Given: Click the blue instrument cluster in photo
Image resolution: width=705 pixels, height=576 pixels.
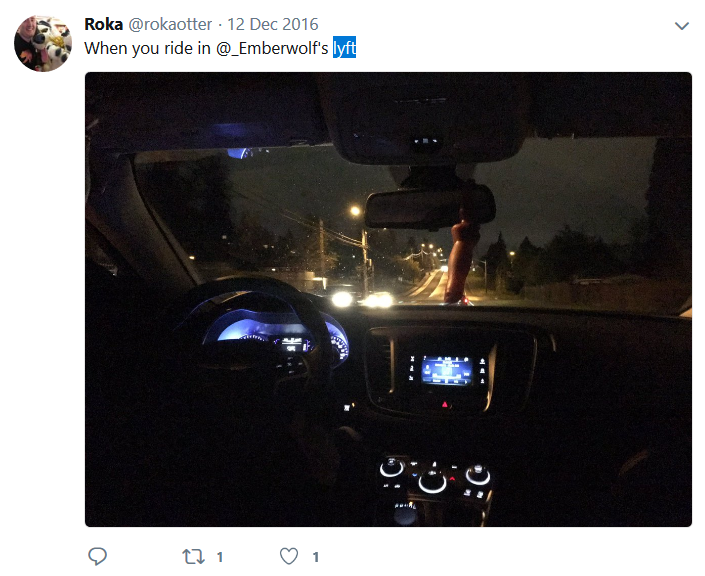Looking at the screenshot, I should tap(274, 335).
